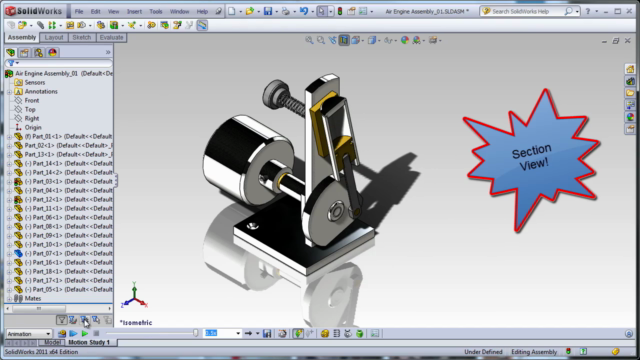Expand the Part_02<1> tree node
This screenshot has height=360, width=640.
[9, 145]
